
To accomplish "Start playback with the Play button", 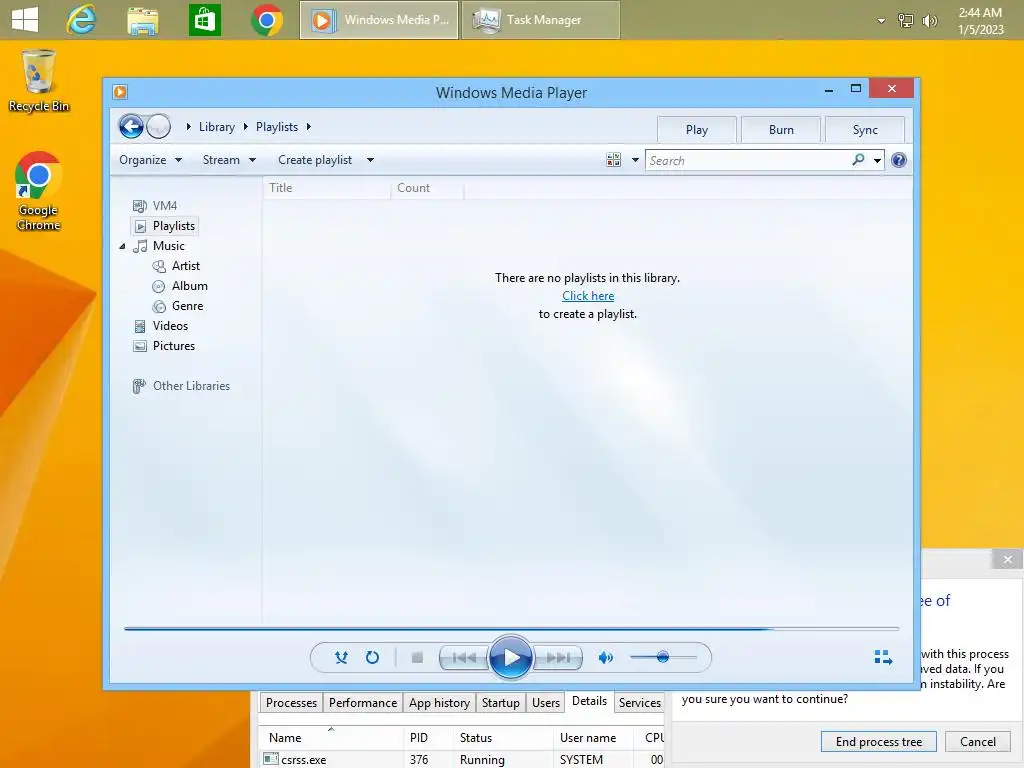I will [510, 657].
